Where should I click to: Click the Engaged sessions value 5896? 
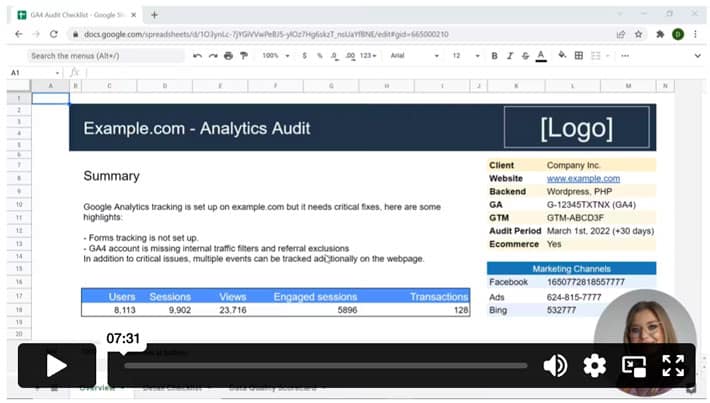click(x=347, y=310)
